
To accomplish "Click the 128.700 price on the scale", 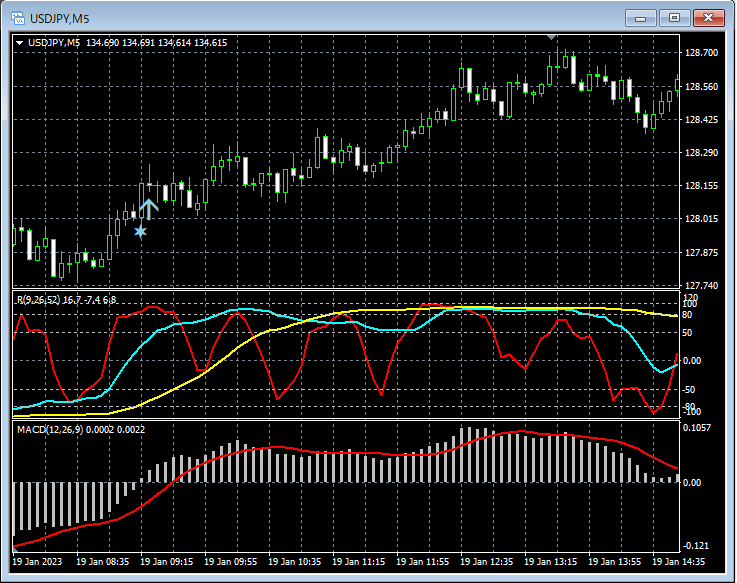I will point(702,53).
